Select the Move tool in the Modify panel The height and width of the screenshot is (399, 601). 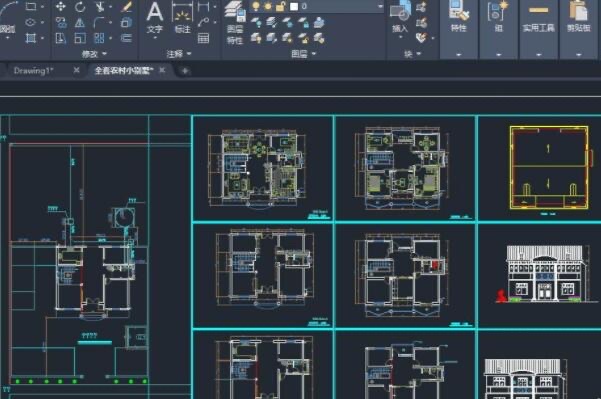(61, 6)
